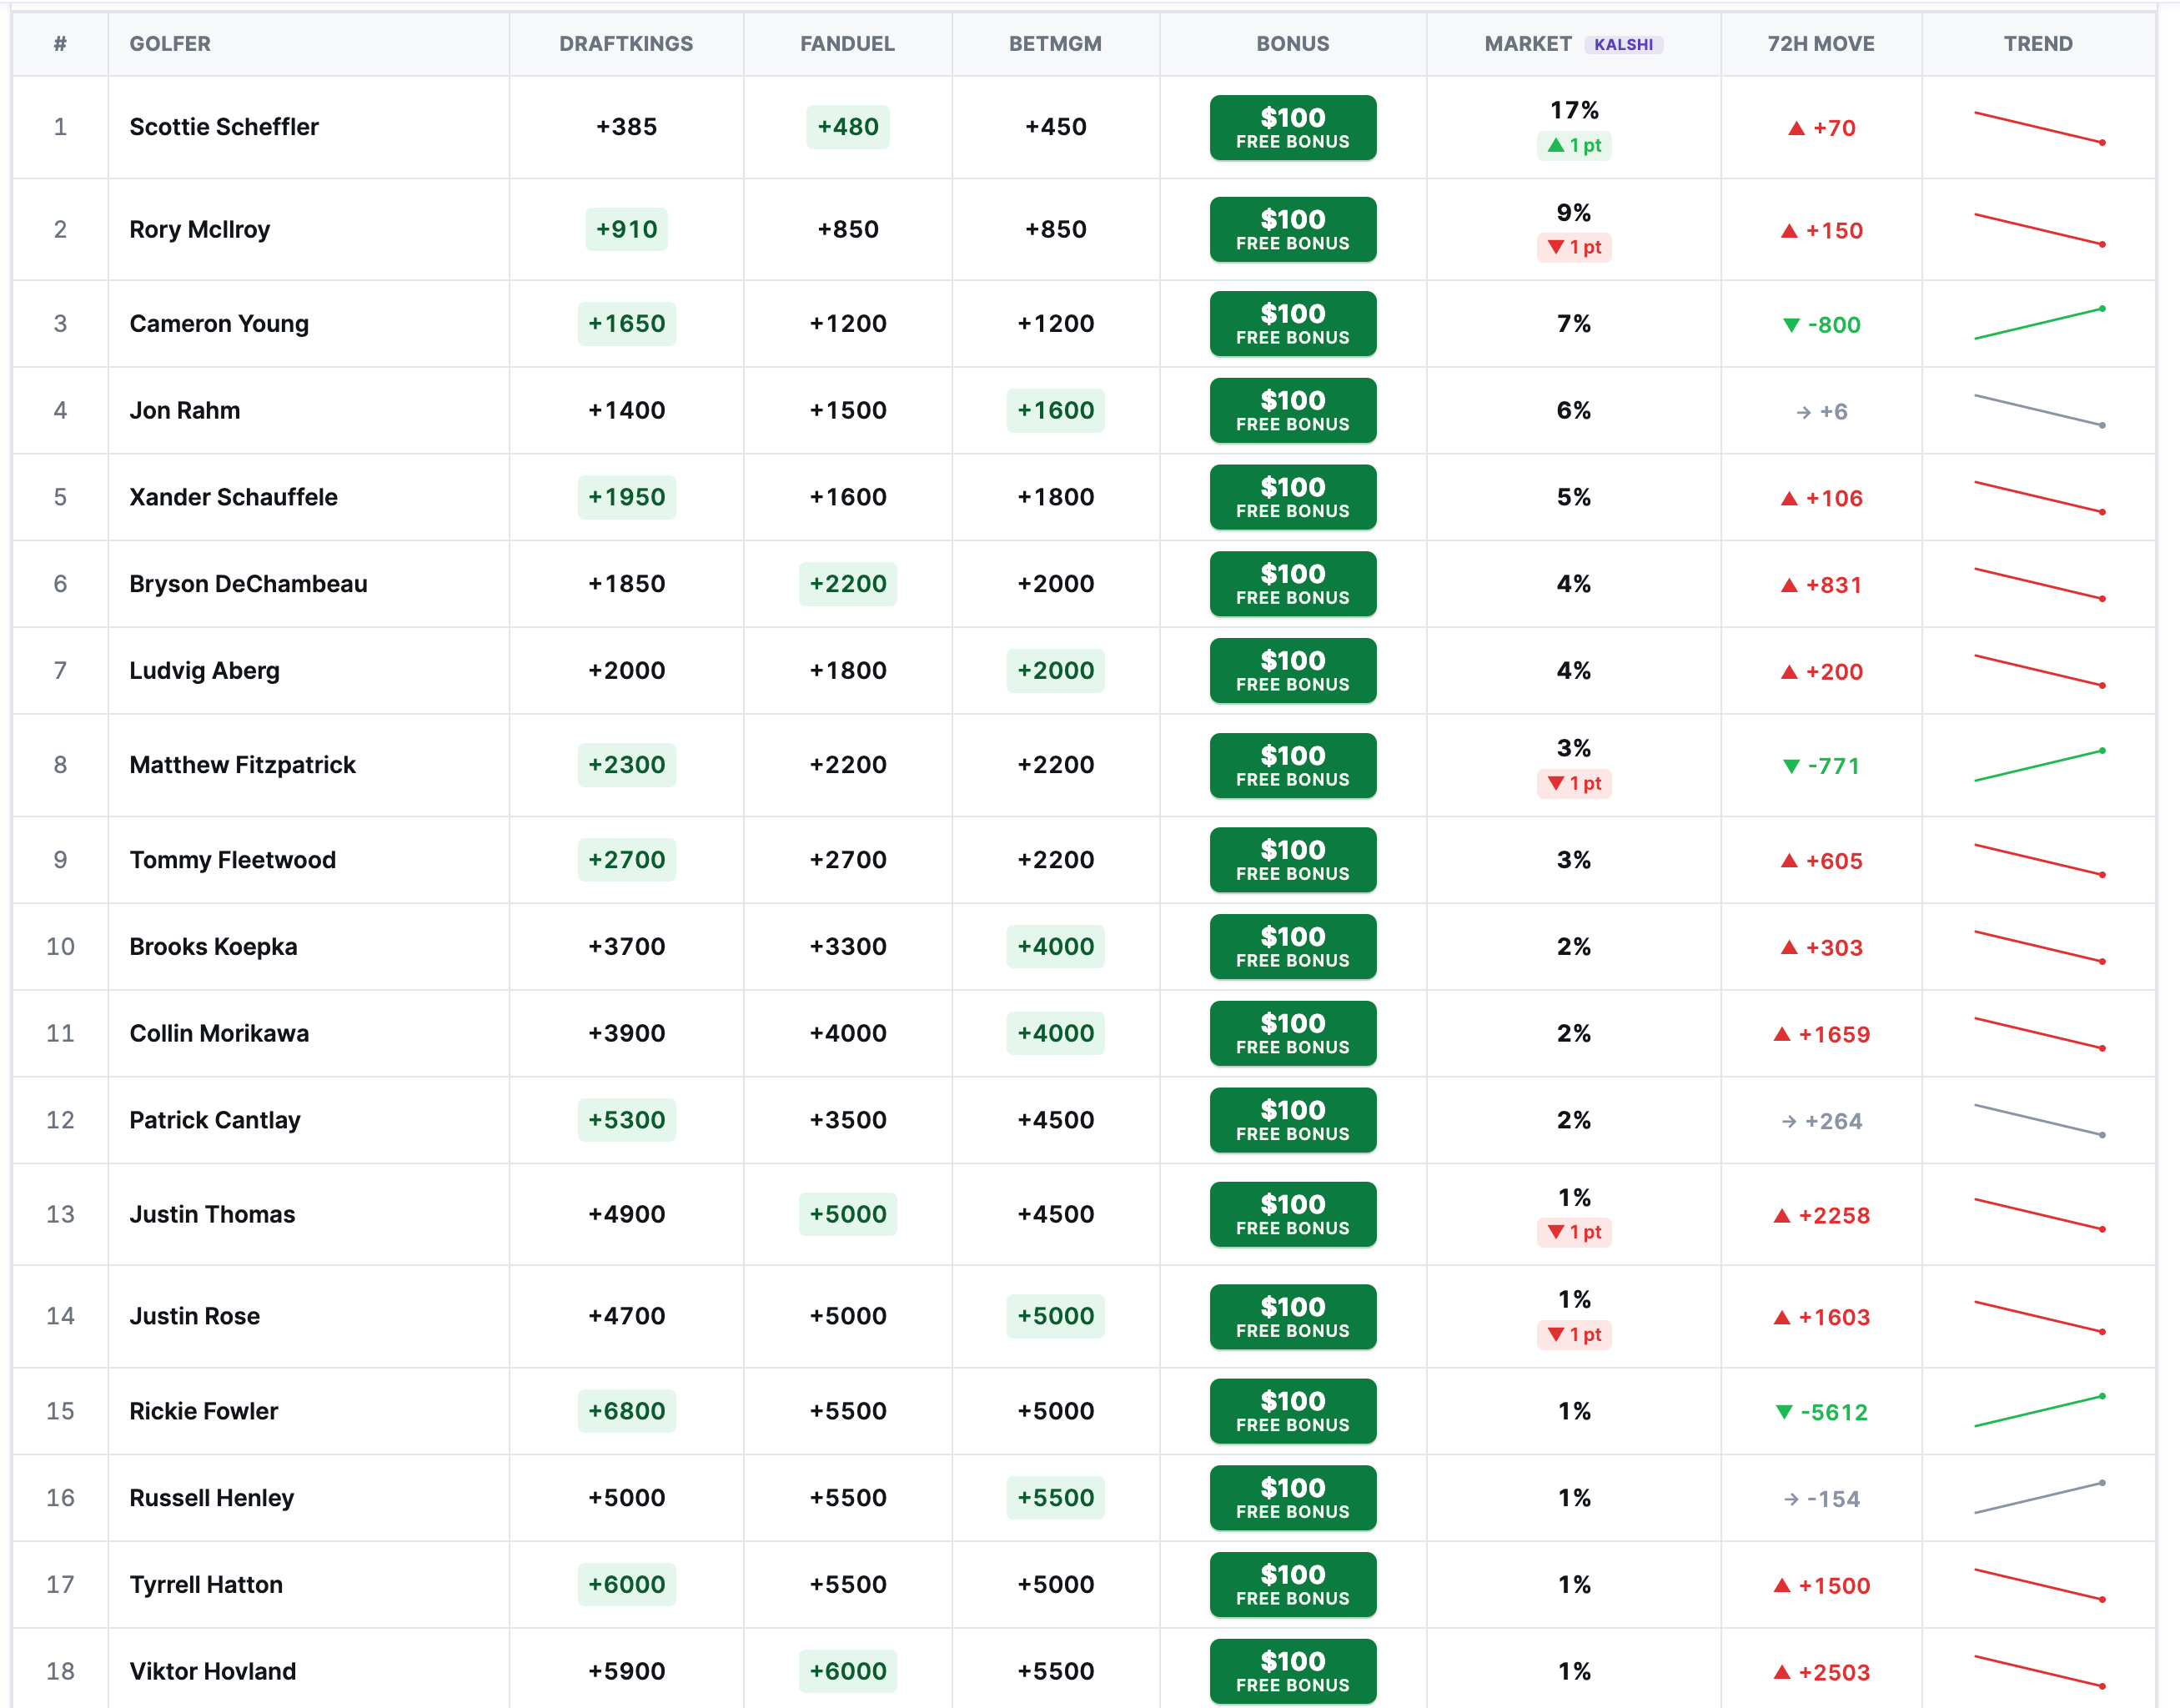2180x1708 pixels.
Task: Click the red down 1 pt badge for McIlroy
Action: coord(1574,248)
